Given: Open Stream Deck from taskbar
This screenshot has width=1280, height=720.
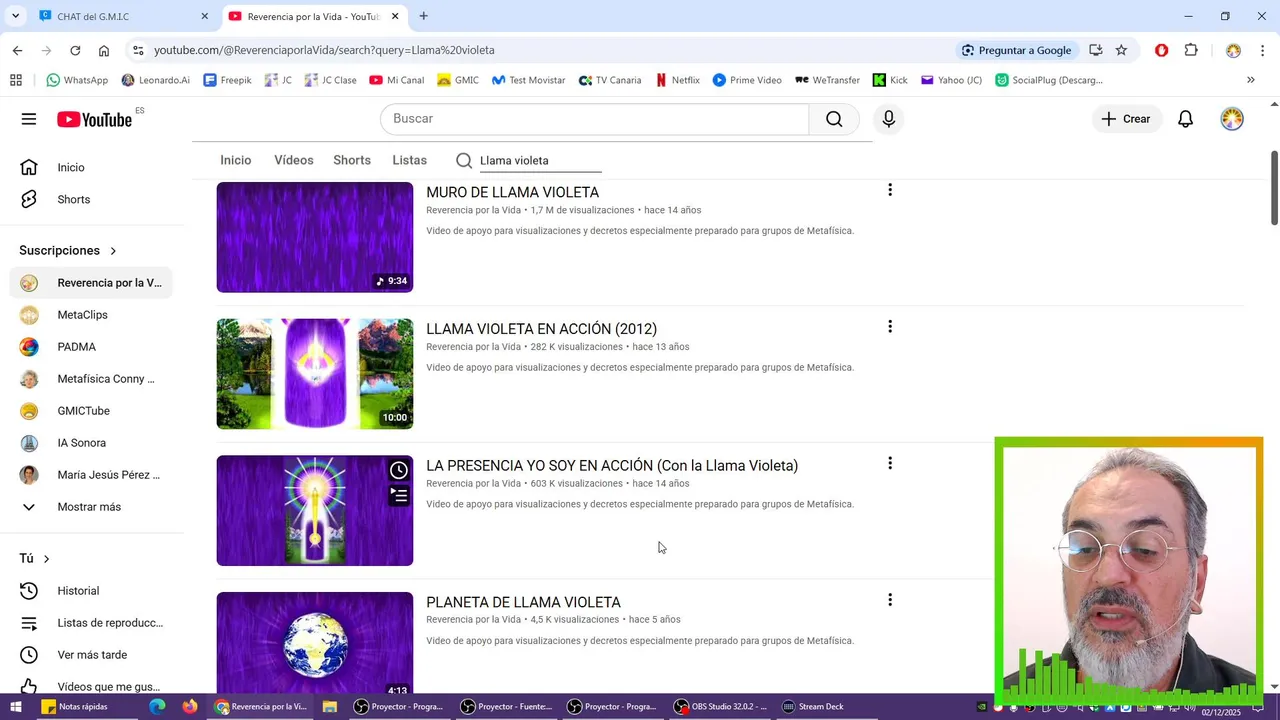Looking at the screenshot, I should coord(813,707).
